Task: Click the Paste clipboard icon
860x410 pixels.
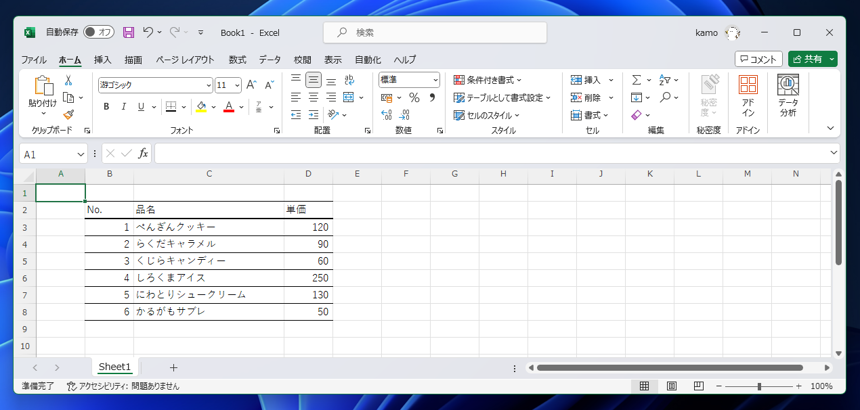Action: 43,86
